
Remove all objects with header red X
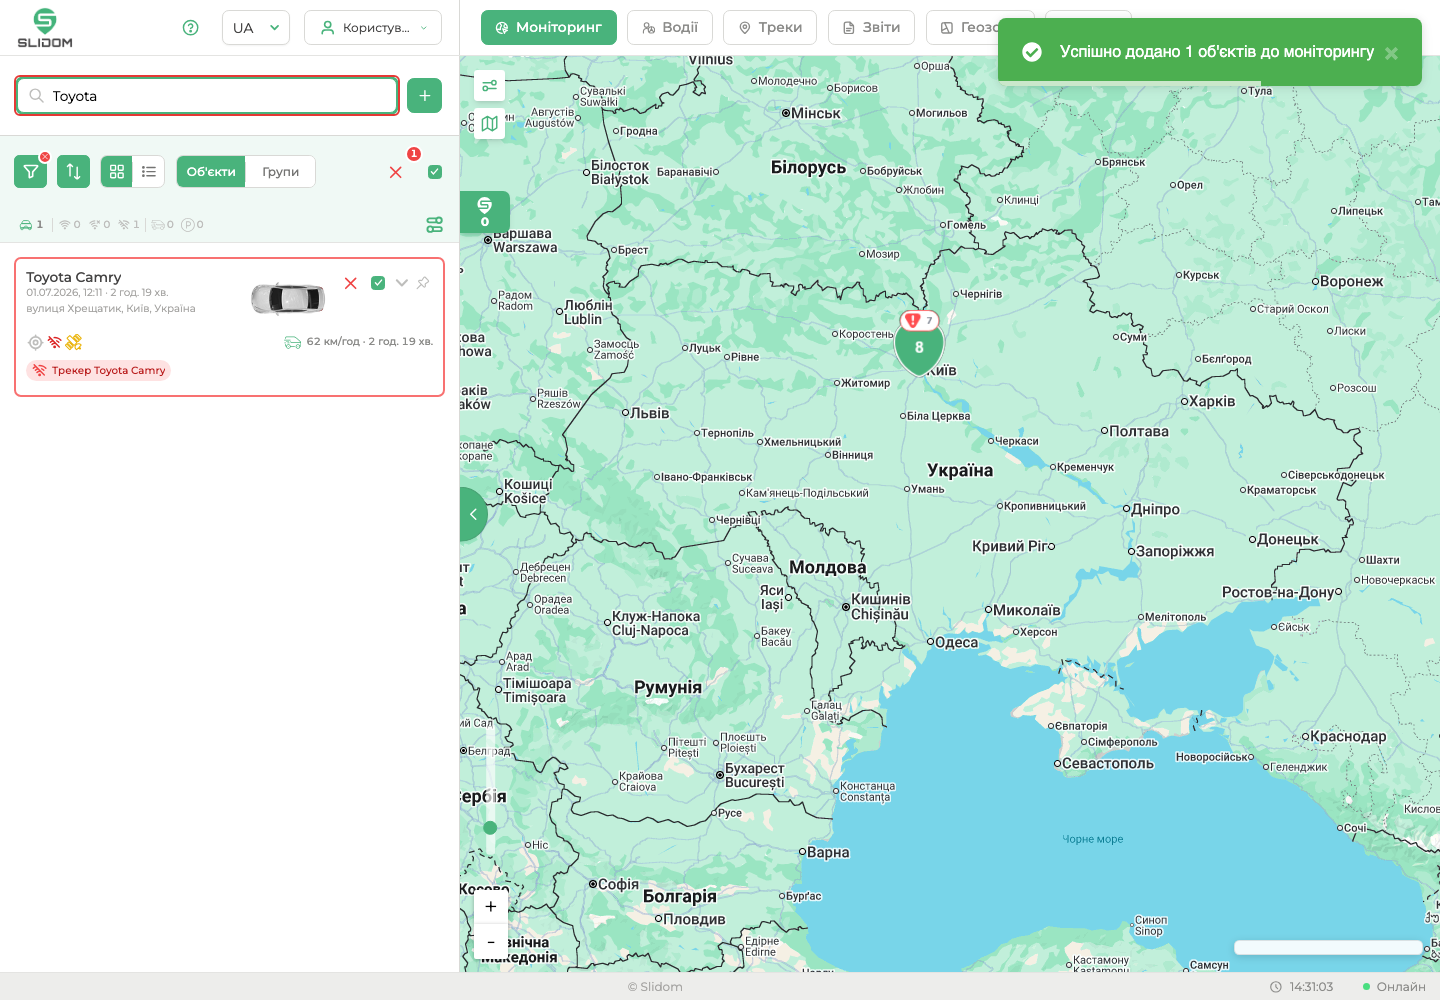pos(396,172)
